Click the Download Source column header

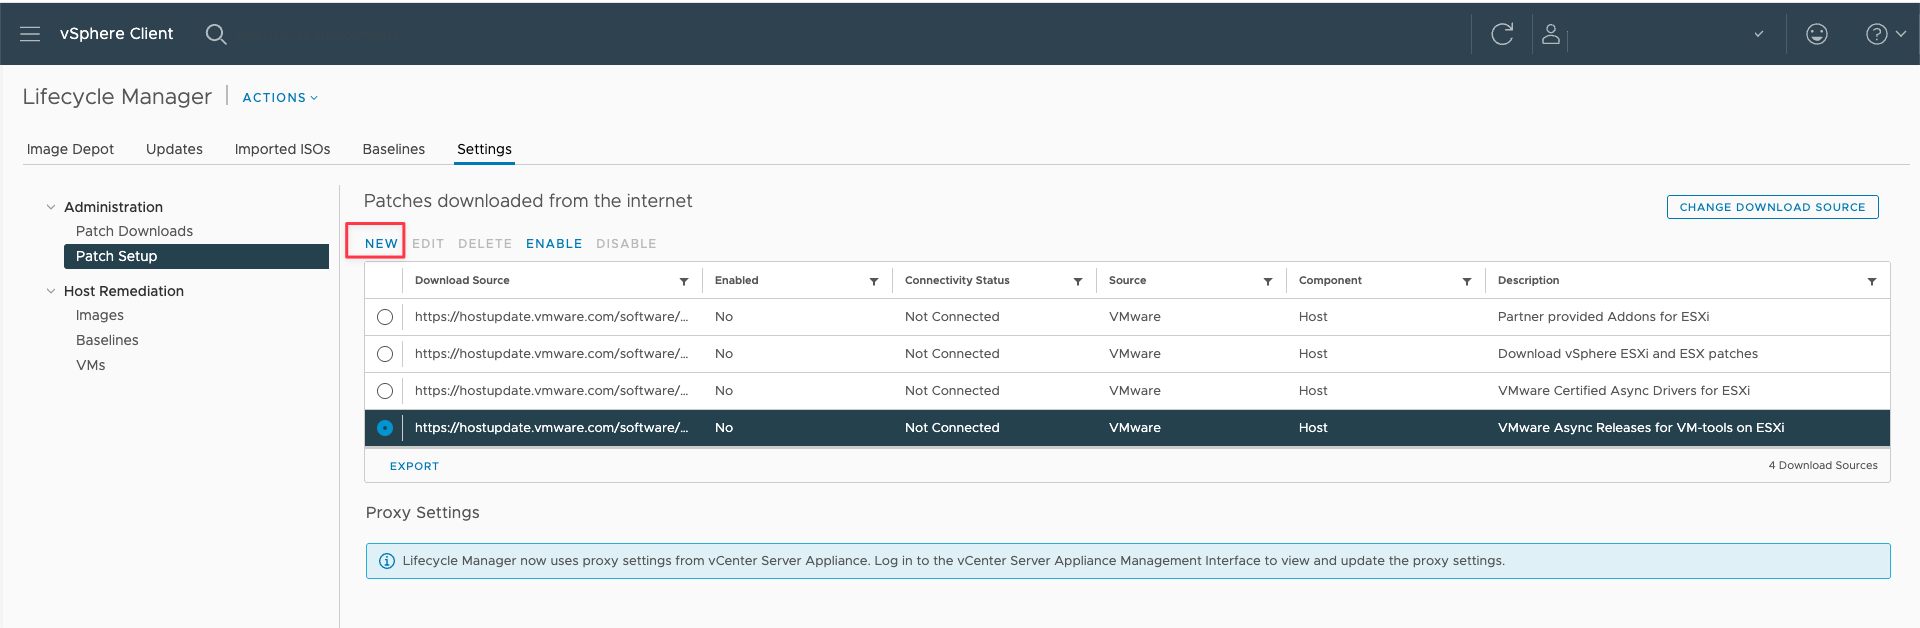tap(462, 281)
